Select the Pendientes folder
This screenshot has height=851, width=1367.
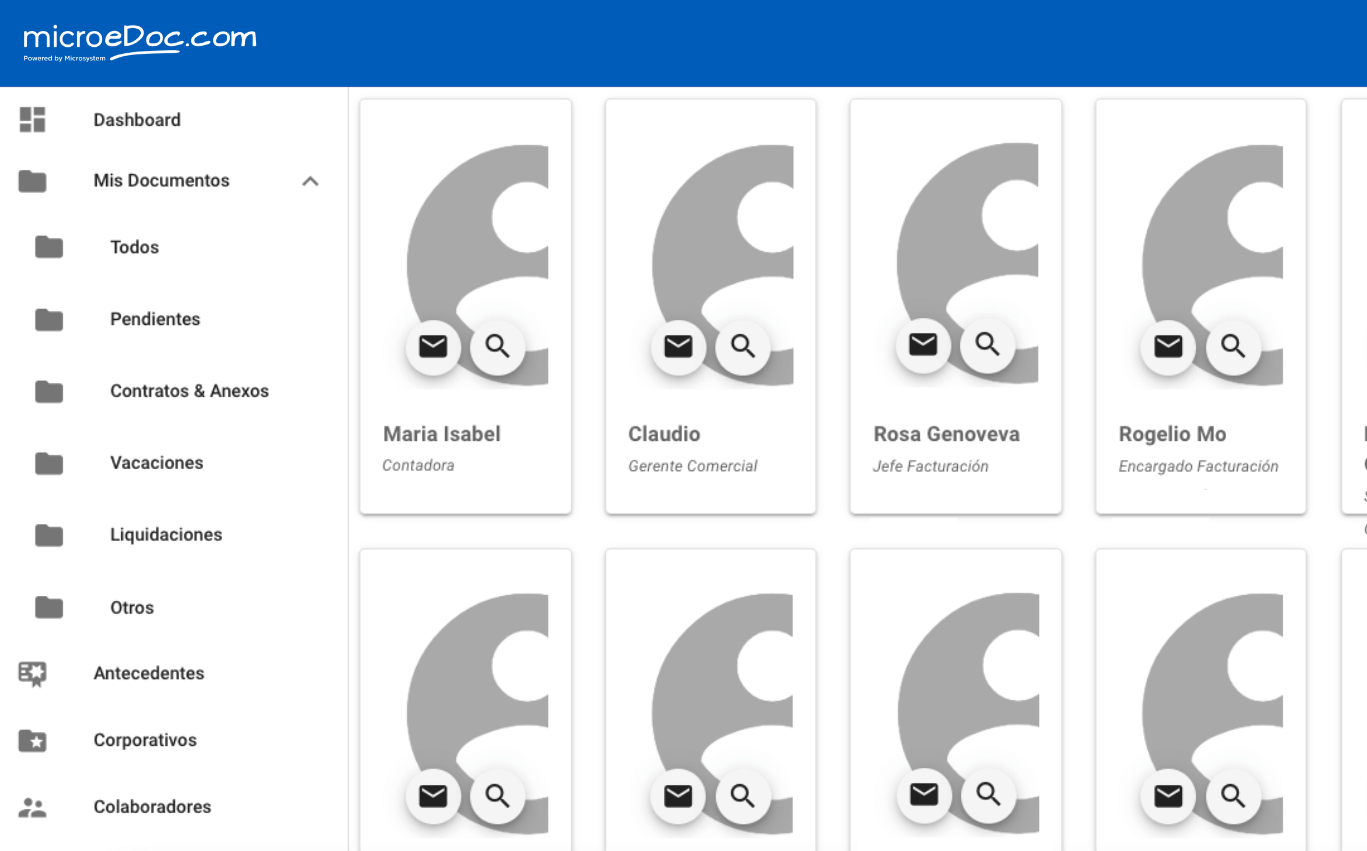pyautogui.click(x=155, y=318)
